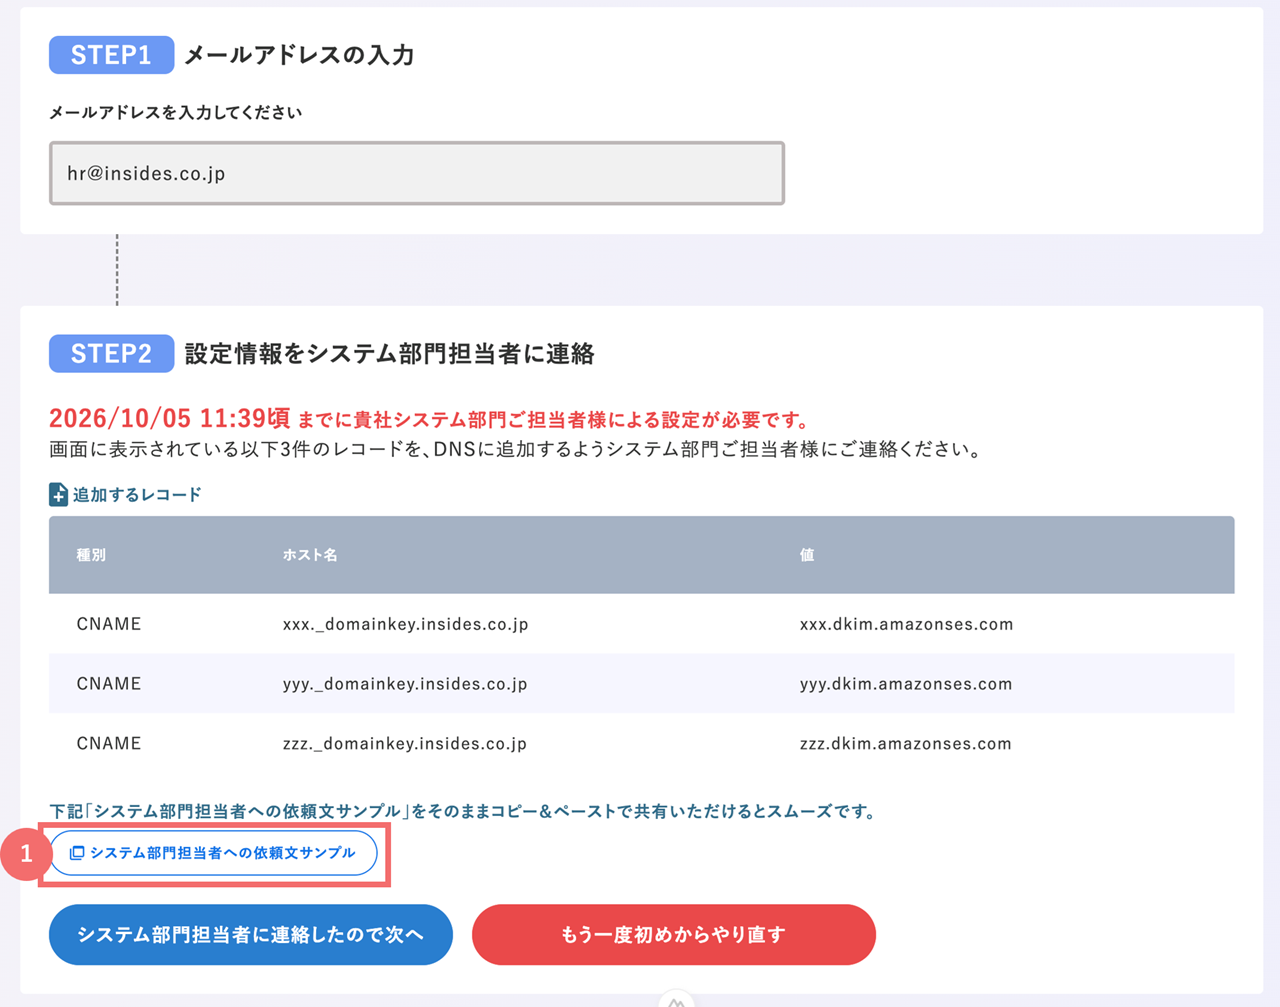Click heading メールアドレスの入力
The height and width of the screenshot is (1007, 1280).
tap(300, 55)
